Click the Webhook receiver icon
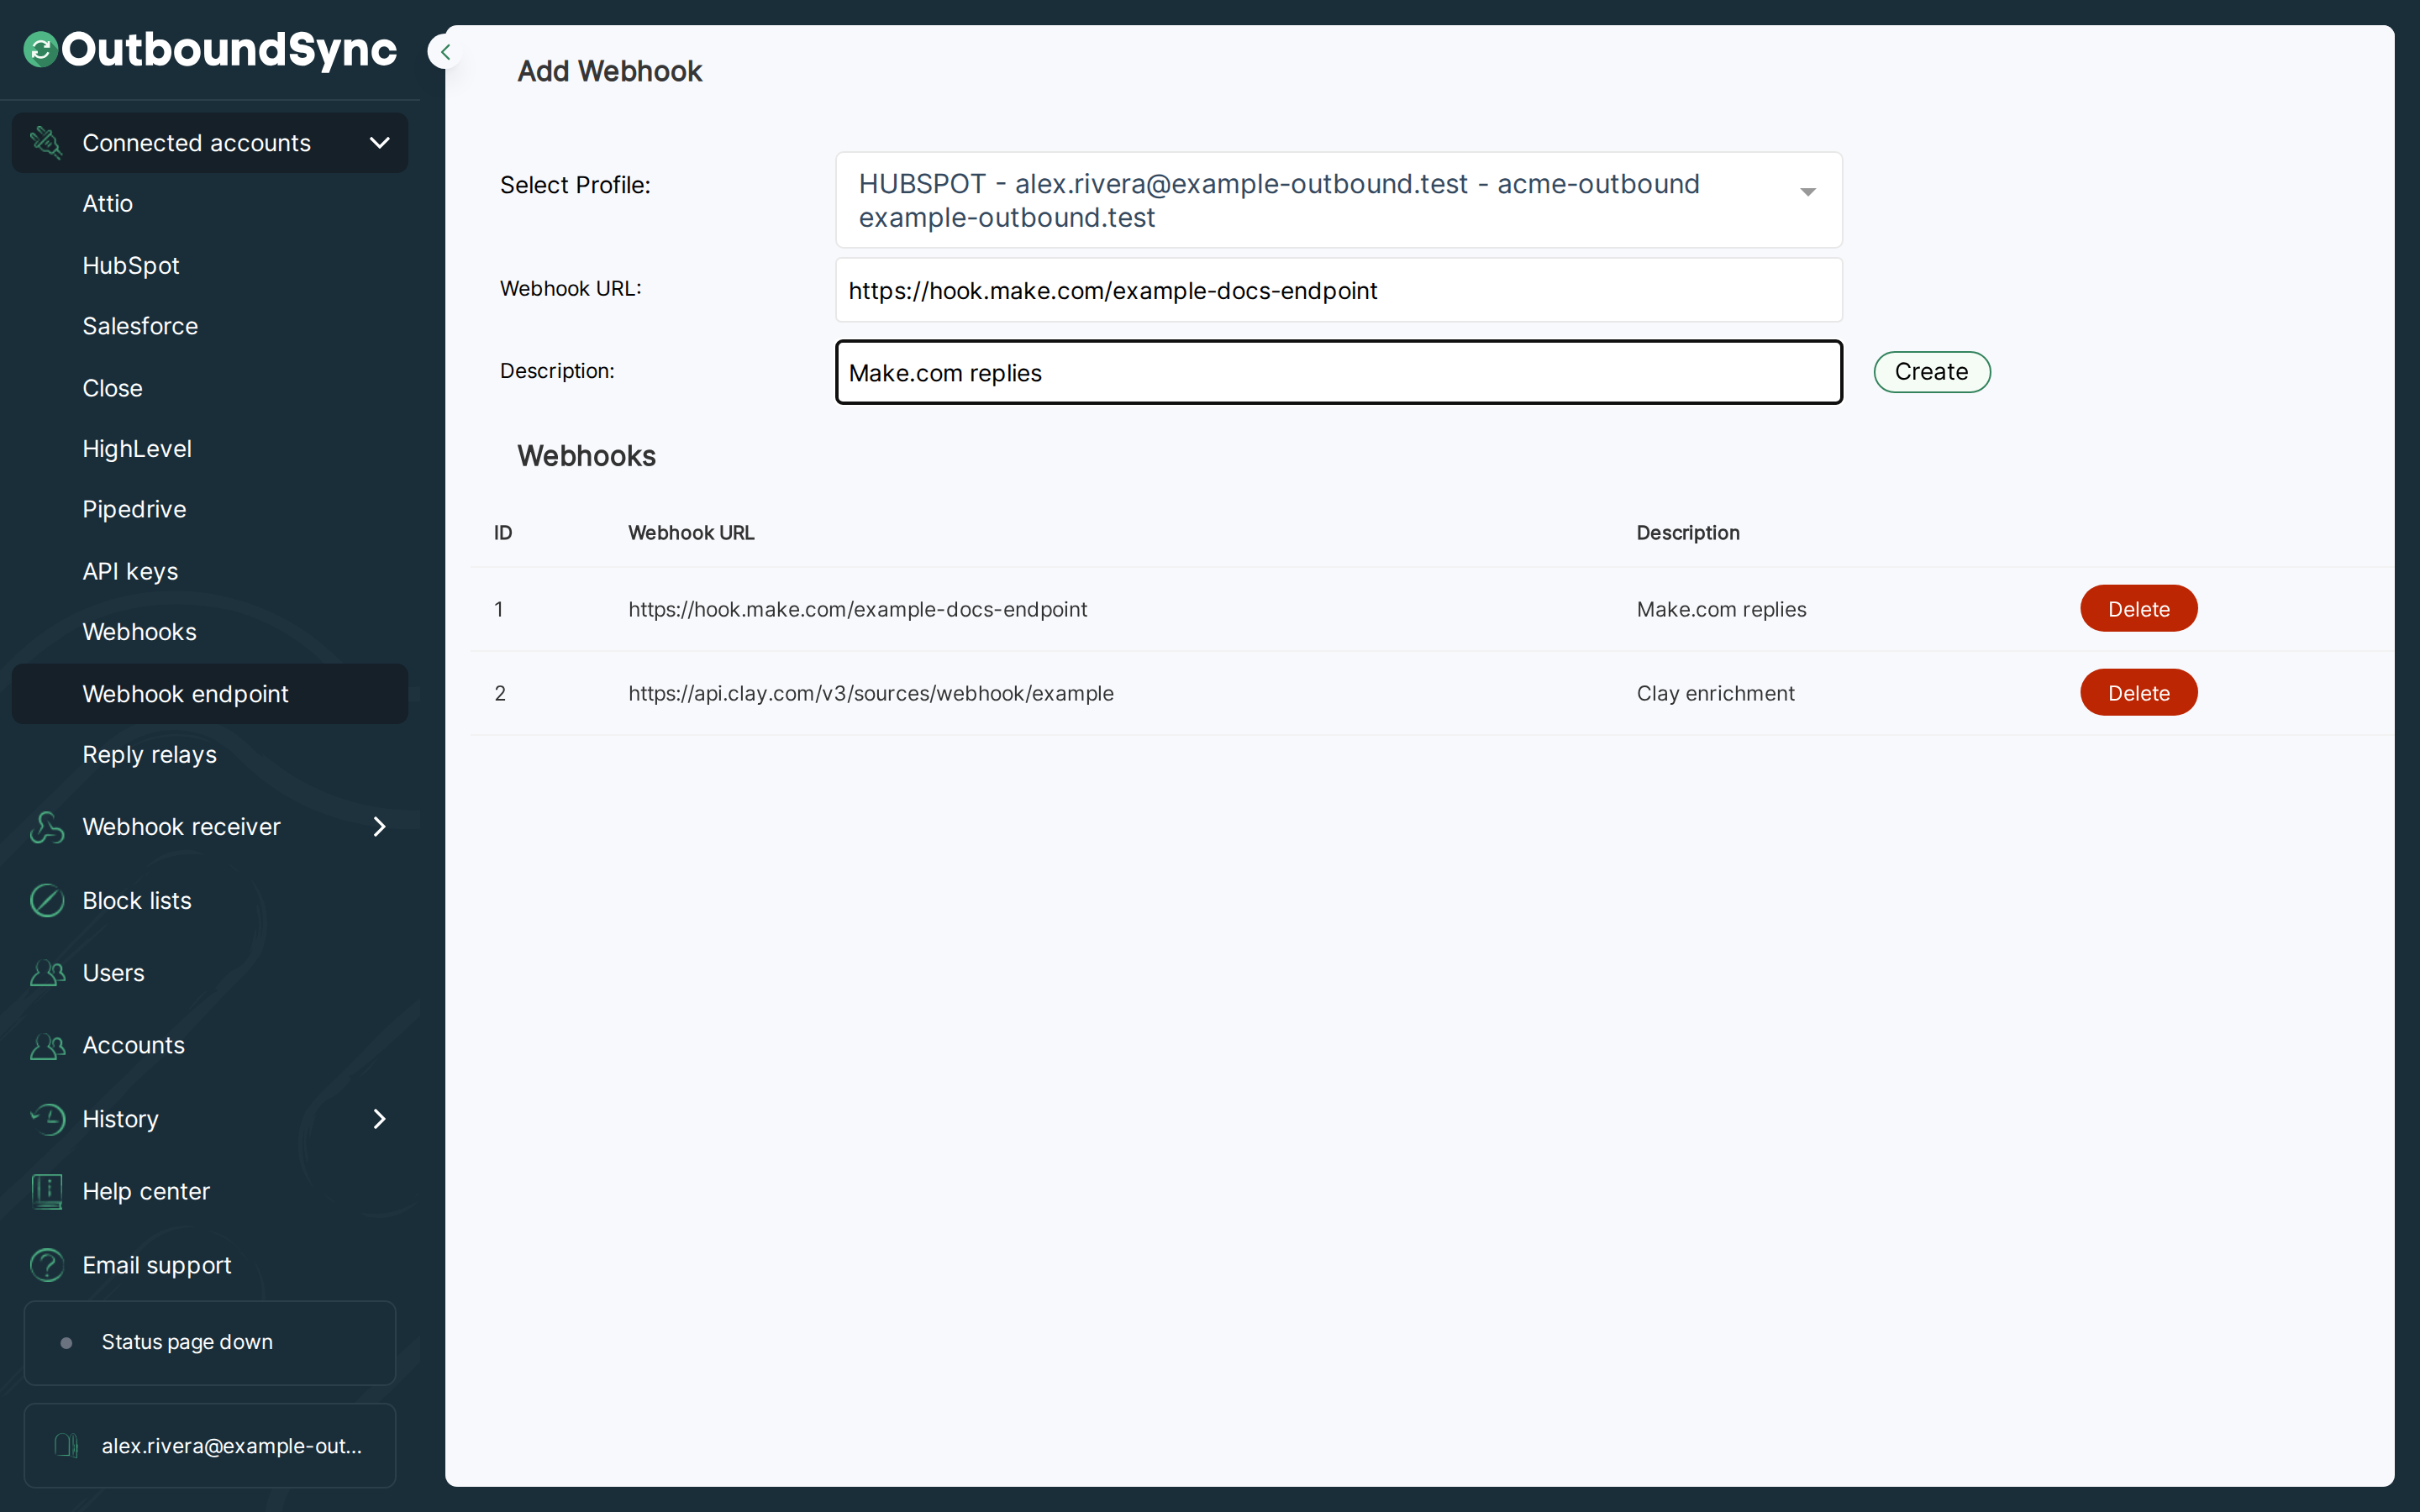Image resolution: width=2420 pixels, height=1512 pixels. click(47, 827)
